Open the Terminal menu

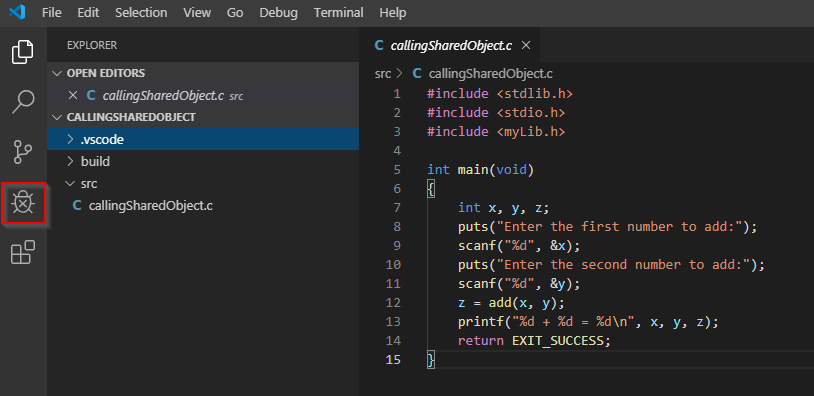tap(338, 12)
